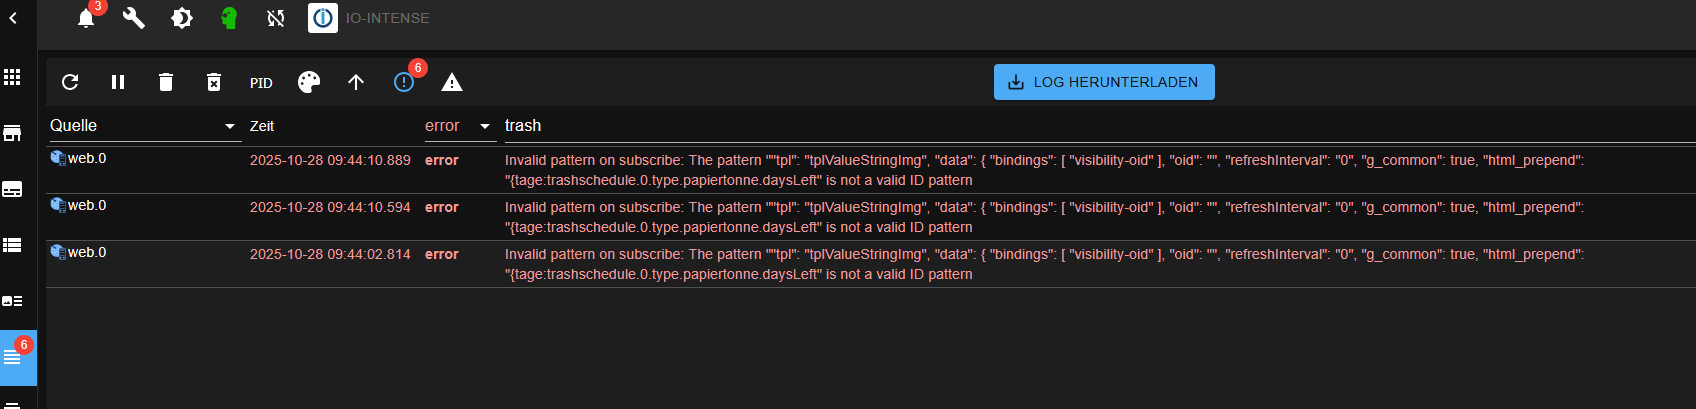Click the warning triangle icon
The image size is (1696, 409).
tap(452, 82)
